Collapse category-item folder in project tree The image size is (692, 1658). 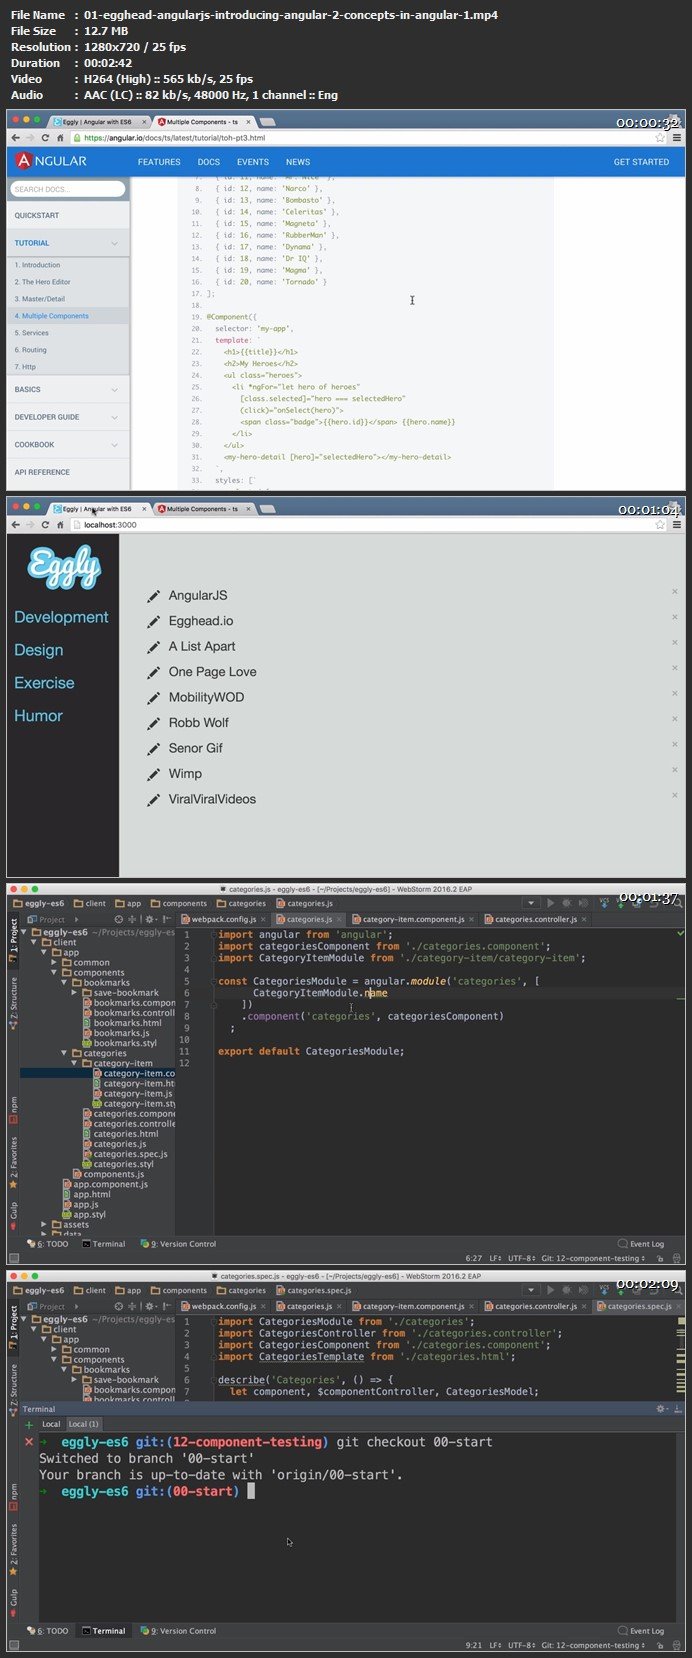click(76, 1063)
